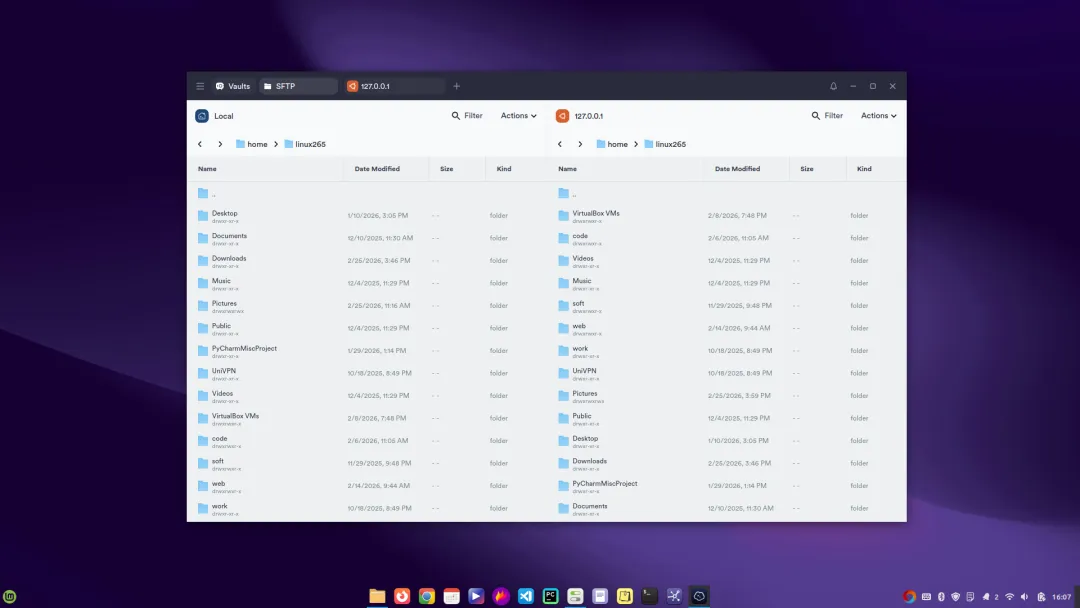1080x608 pixels.
Task: Go forward in Local pane navigation
Action: pyautogui.click(x=220, y=144)
